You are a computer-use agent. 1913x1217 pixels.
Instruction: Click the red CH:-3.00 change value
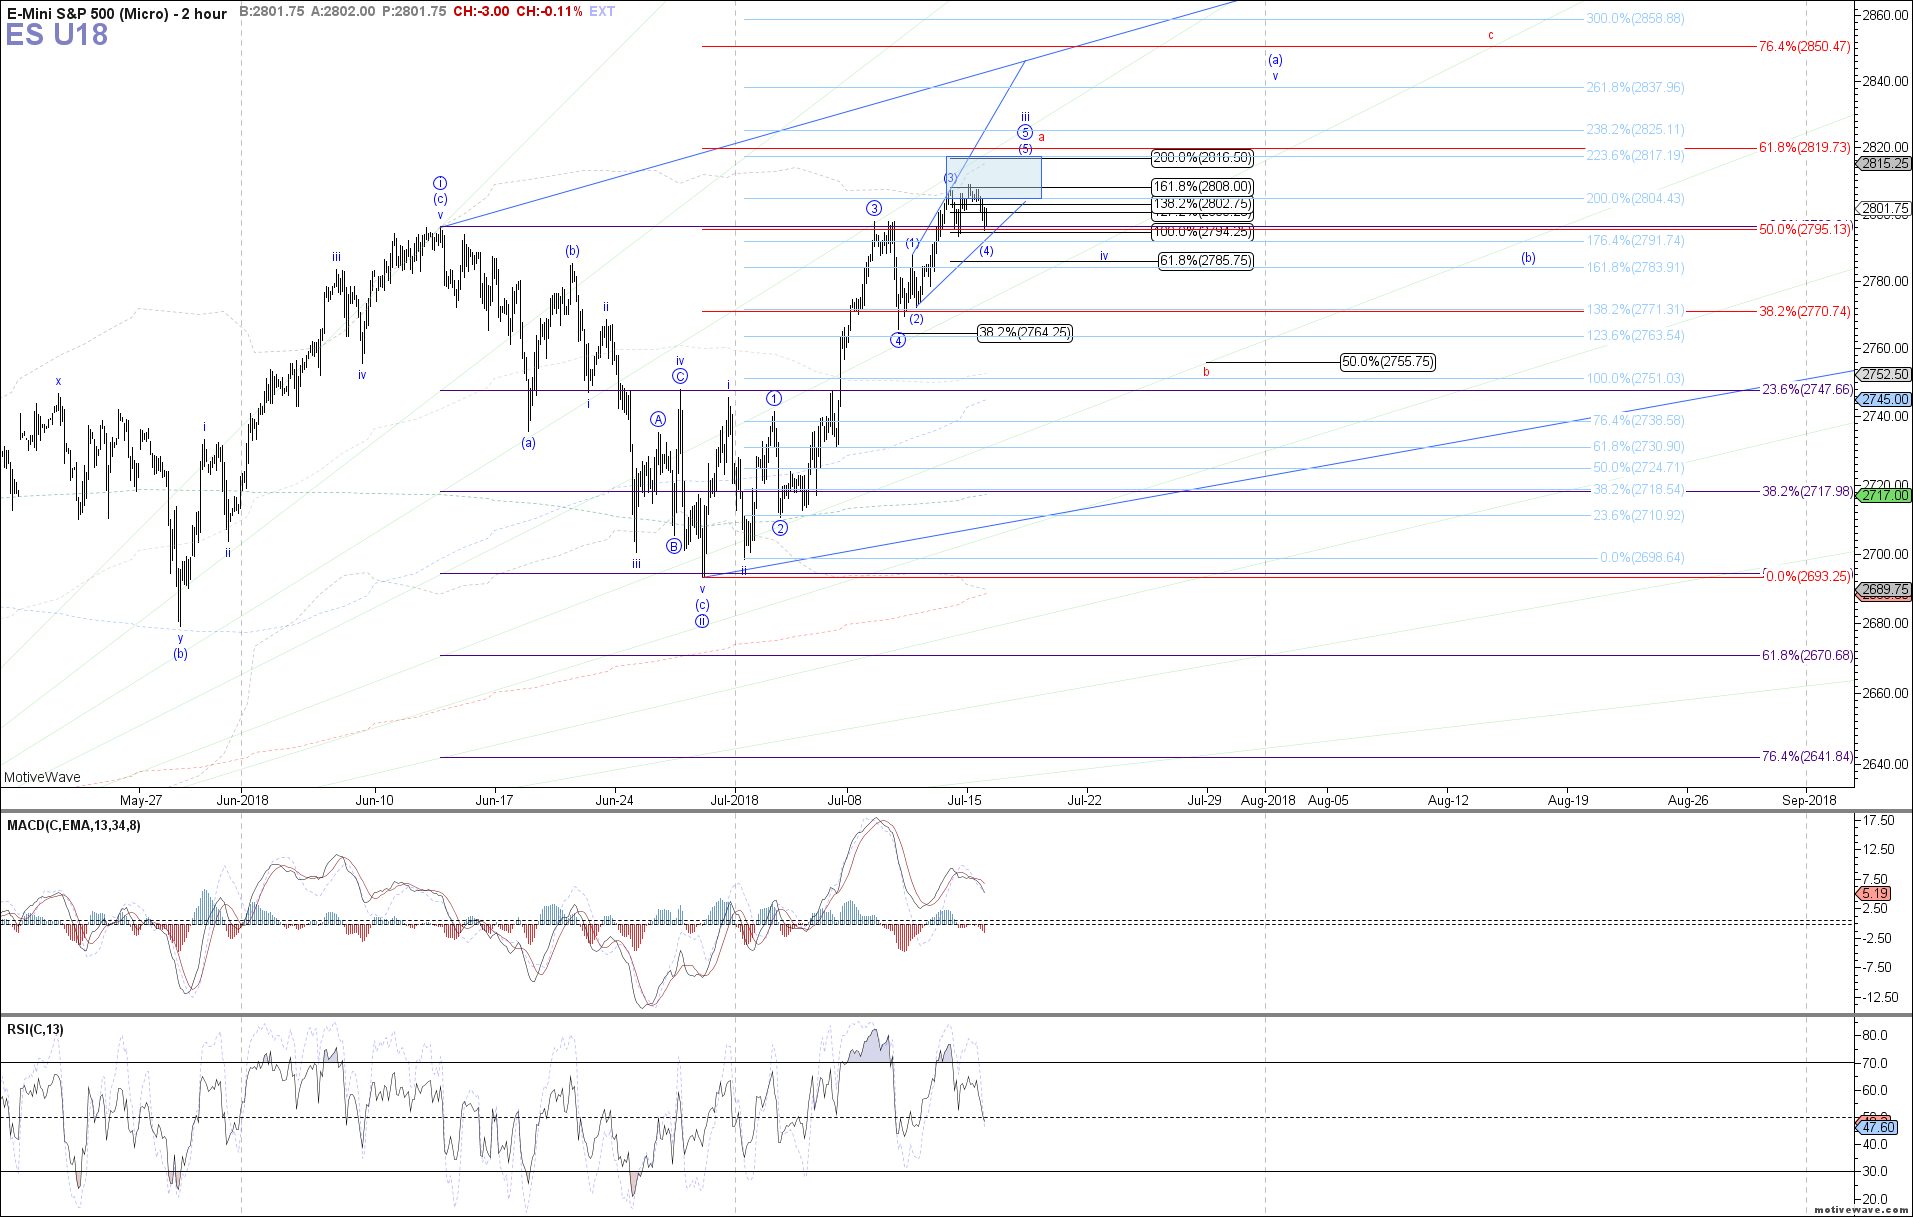pyautogui.click(x=481, y=12)
